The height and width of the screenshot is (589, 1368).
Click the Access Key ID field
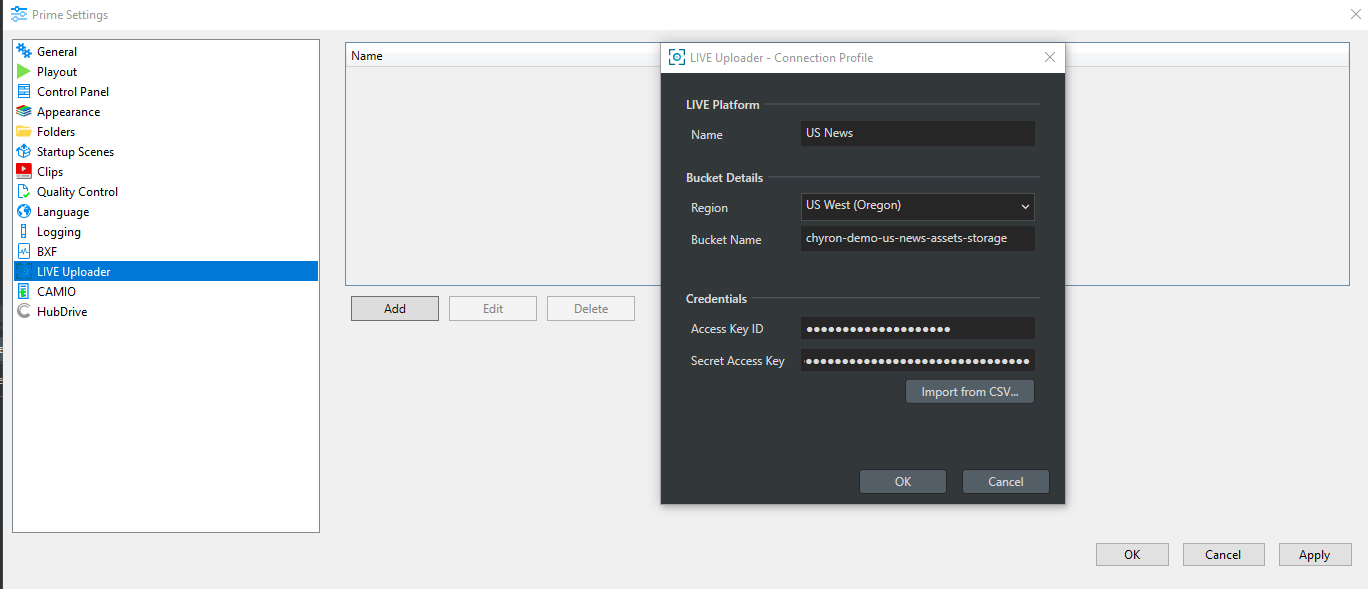coord(917,329)
